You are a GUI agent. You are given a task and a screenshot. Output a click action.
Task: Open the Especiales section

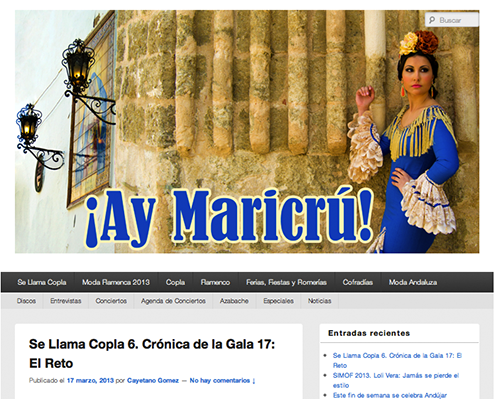[x=278, y=301]
